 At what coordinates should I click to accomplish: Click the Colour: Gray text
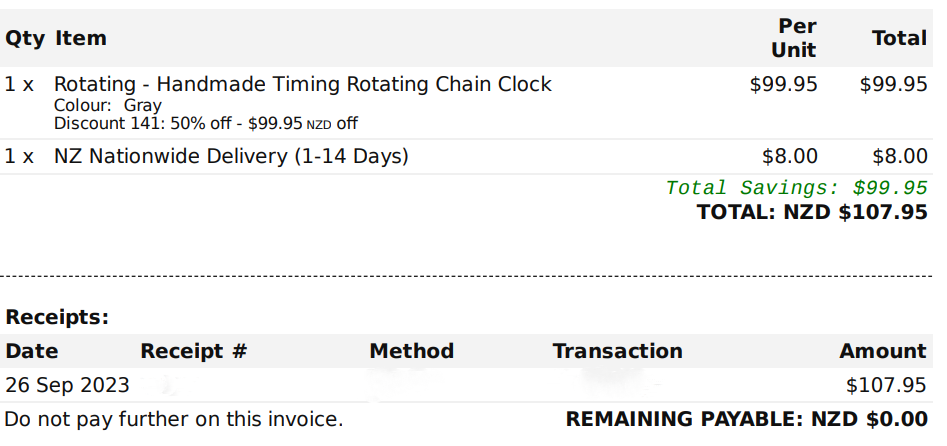pyautogui.click(x=108, y=106)
